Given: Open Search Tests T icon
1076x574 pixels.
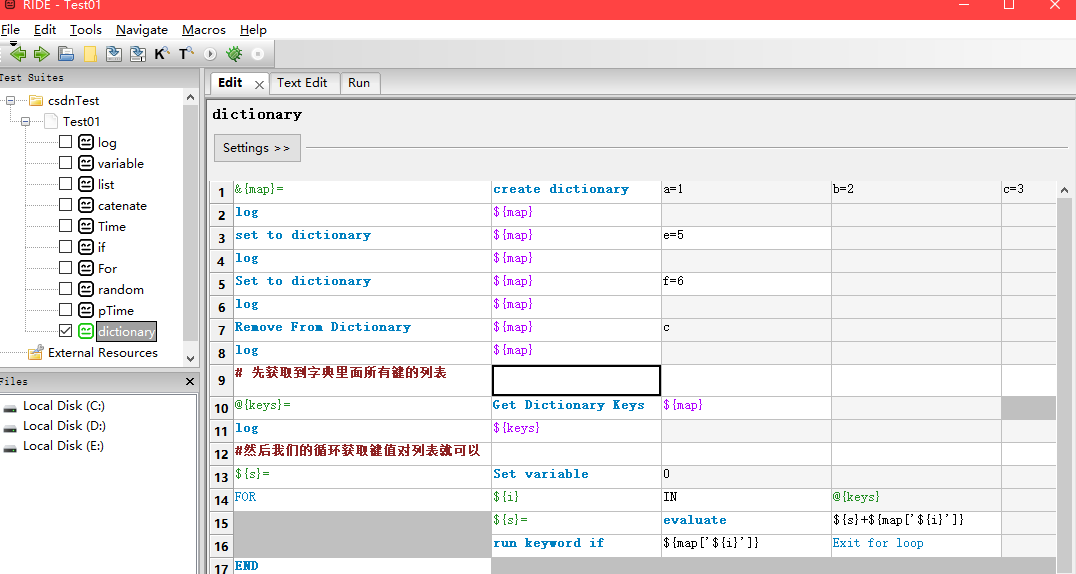Looking at the screenshot, I should (186, 54).
